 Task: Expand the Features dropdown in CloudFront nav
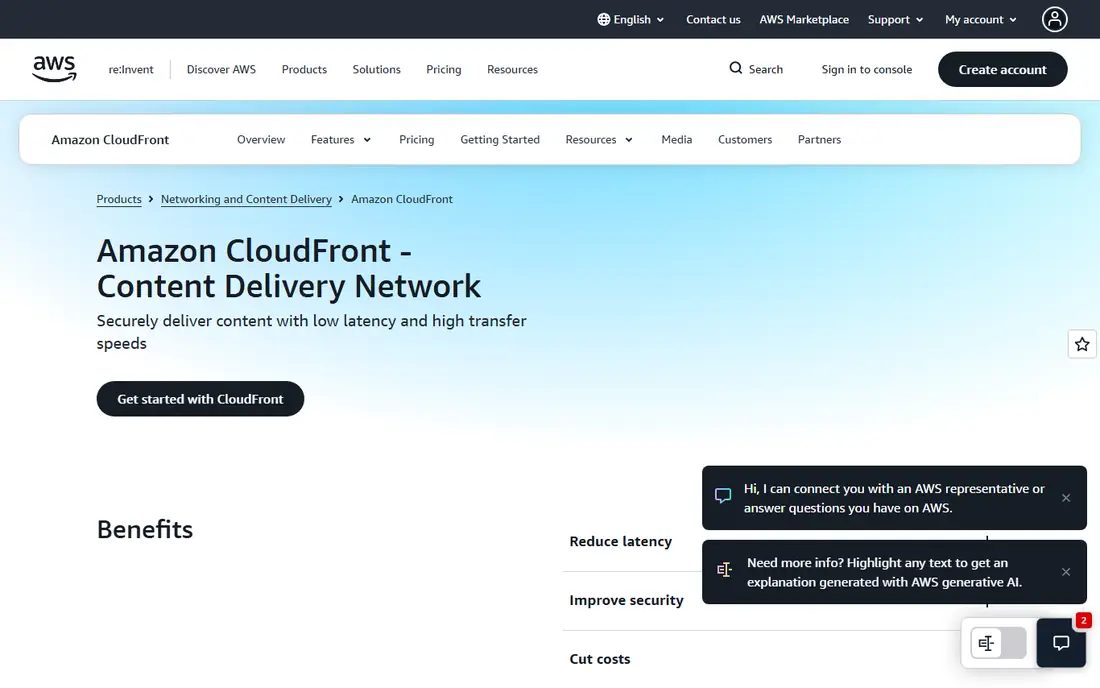tap(341, 140)
